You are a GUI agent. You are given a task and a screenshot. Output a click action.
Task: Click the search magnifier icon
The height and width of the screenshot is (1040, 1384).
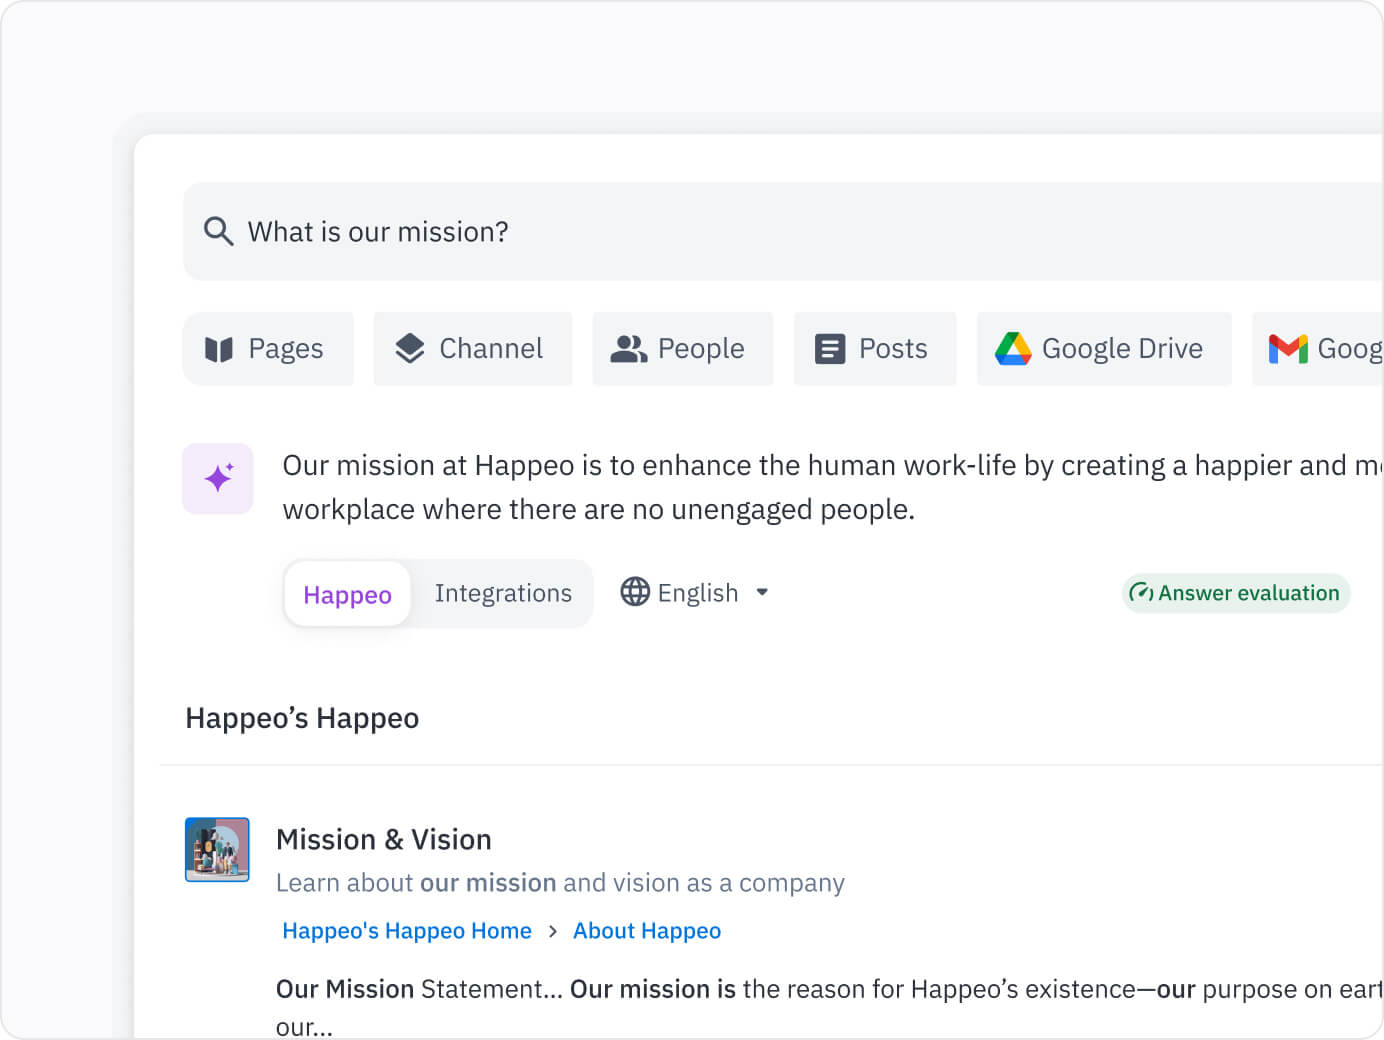[x=217, y=231]
